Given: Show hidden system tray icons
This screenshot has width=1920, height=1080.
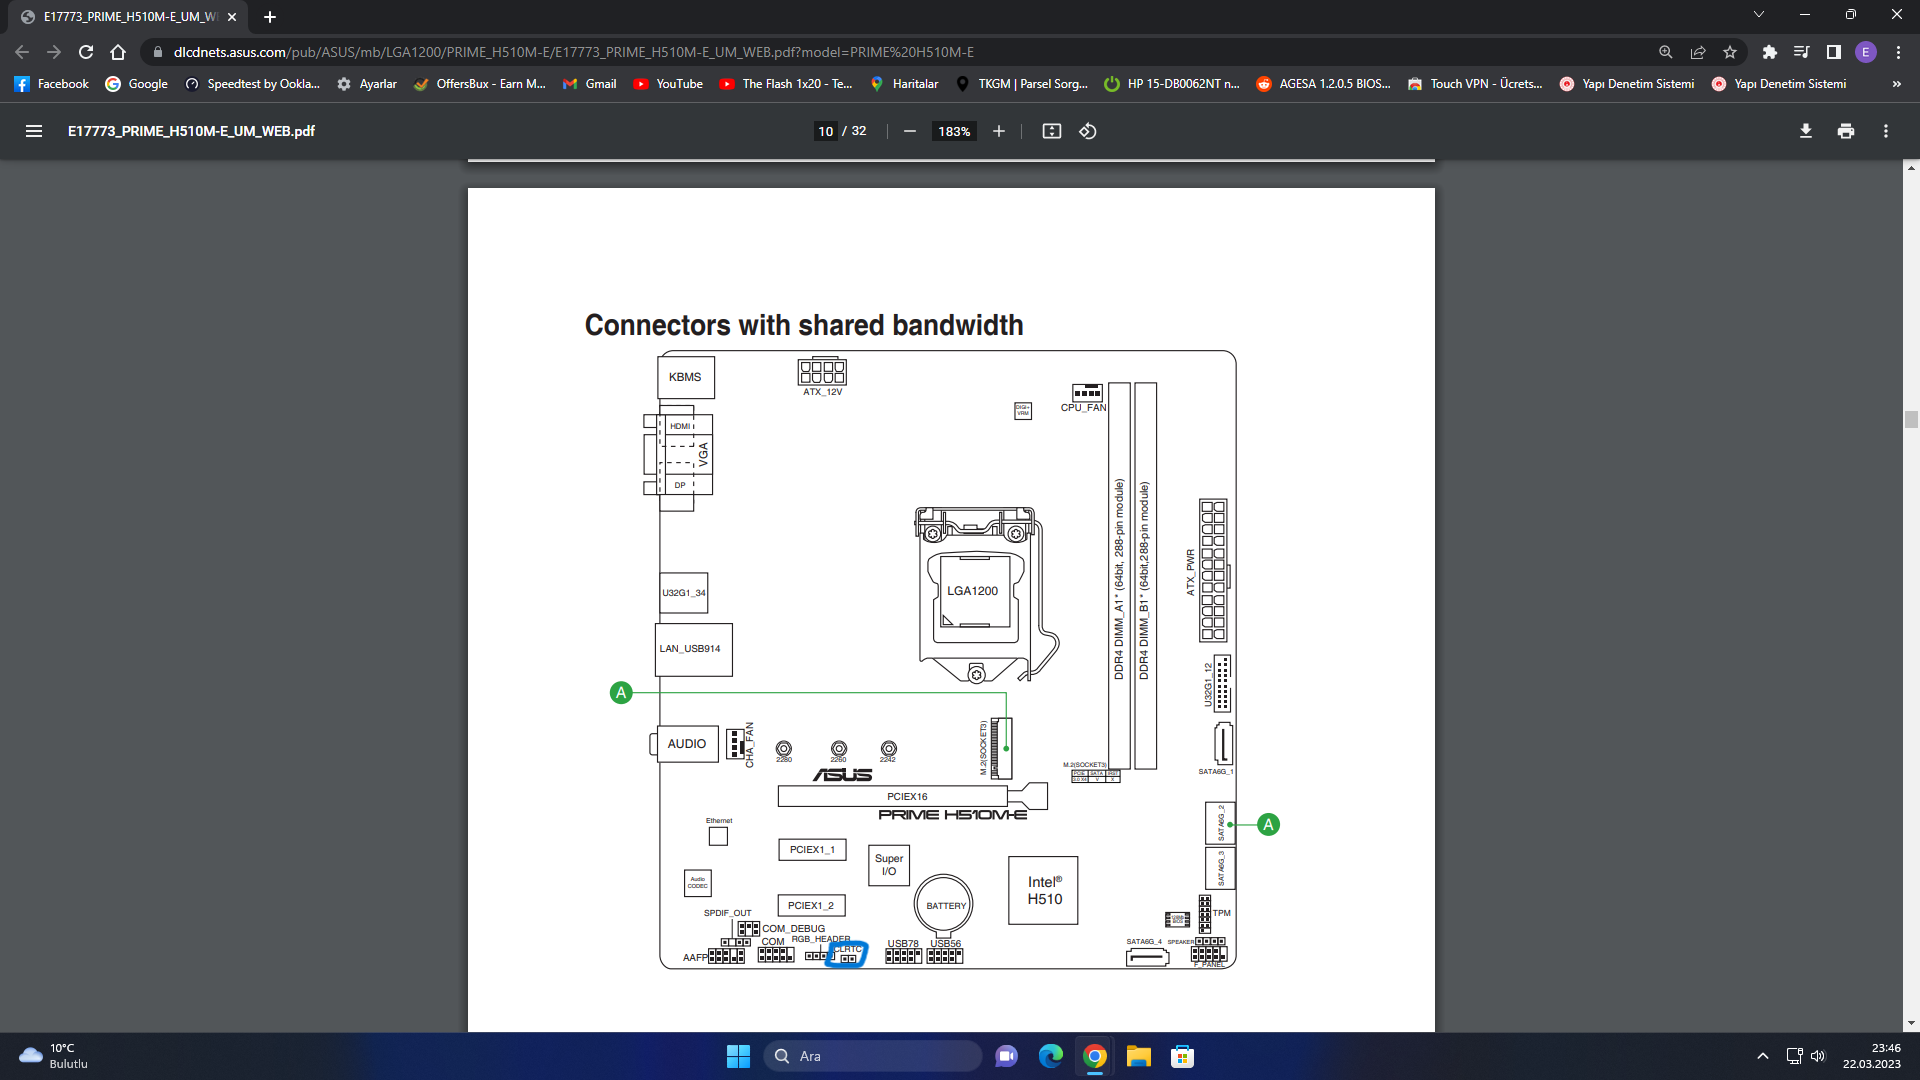Looking at the screenshot, I should click(x=1762, y=1056).
